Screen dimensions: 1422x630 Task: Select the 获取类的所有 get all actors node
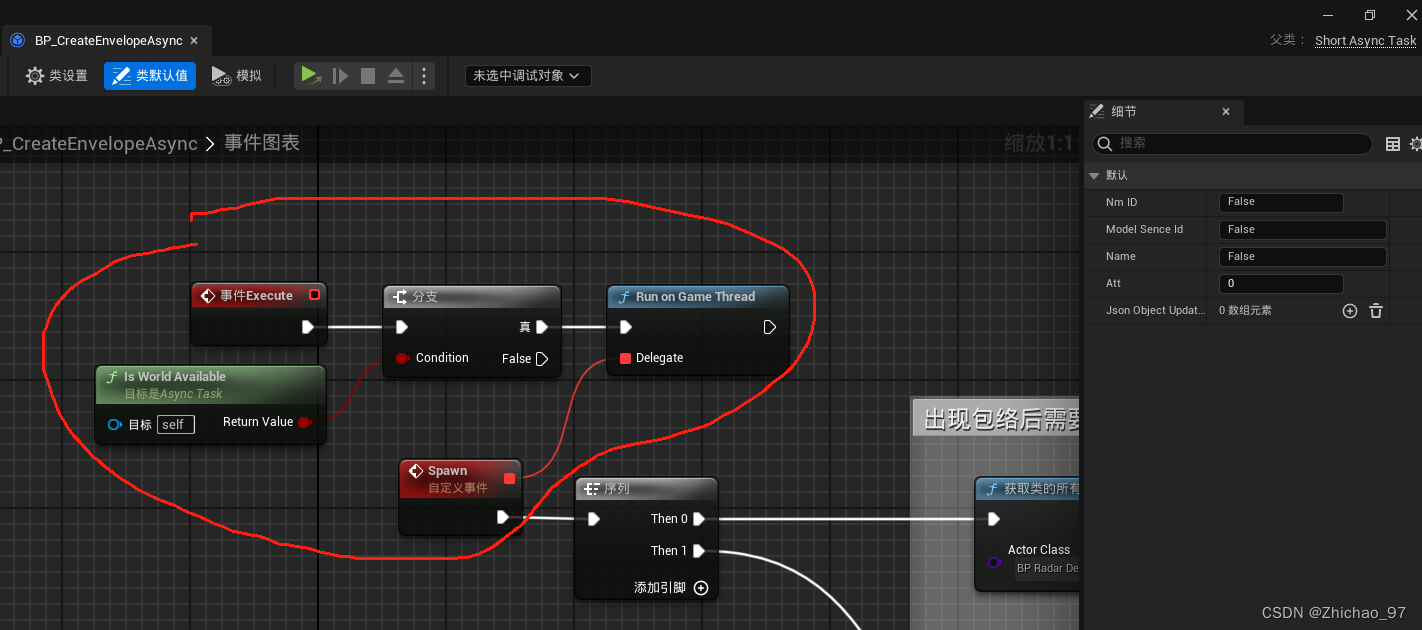1028,489
